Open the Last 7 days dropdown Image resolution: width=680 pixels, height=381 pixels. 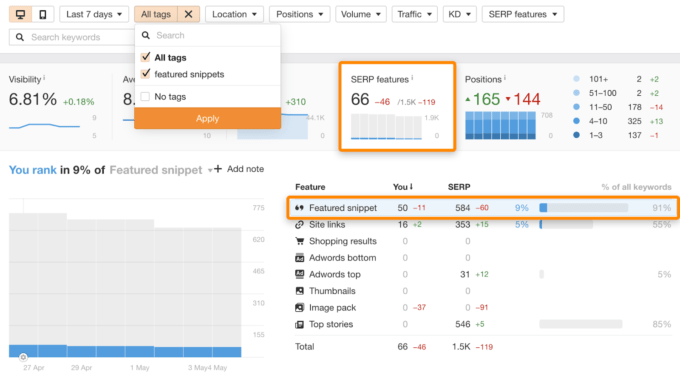[94, 14]
